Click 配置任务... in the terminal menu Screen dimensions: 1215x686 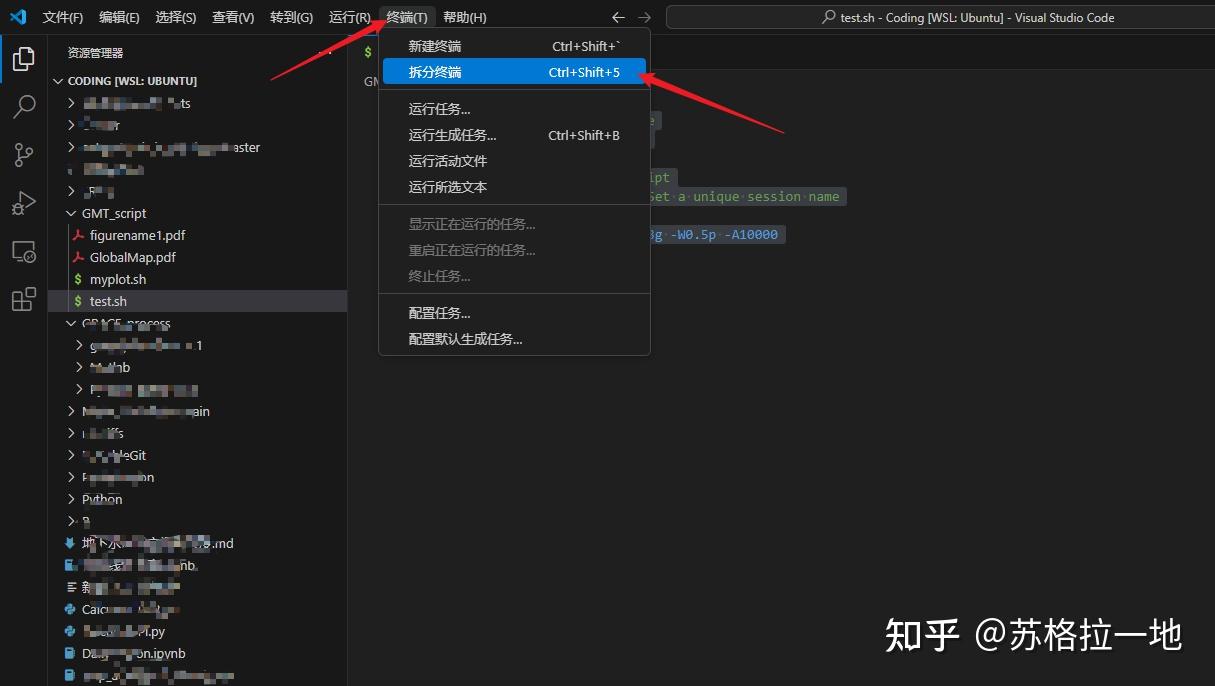pyautogui.click(x=439, y=312)
